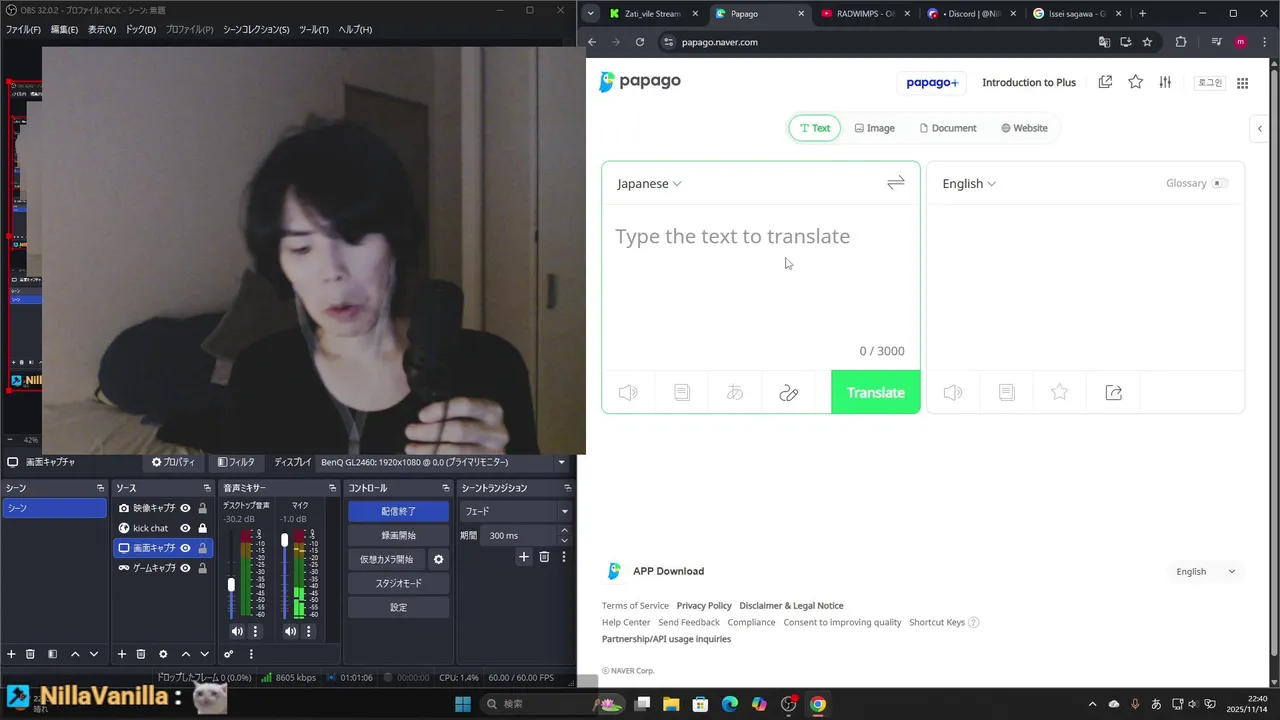1280x720 pixels.
Task: Open the フェード transition dropdown
Action: click(515, 511)
